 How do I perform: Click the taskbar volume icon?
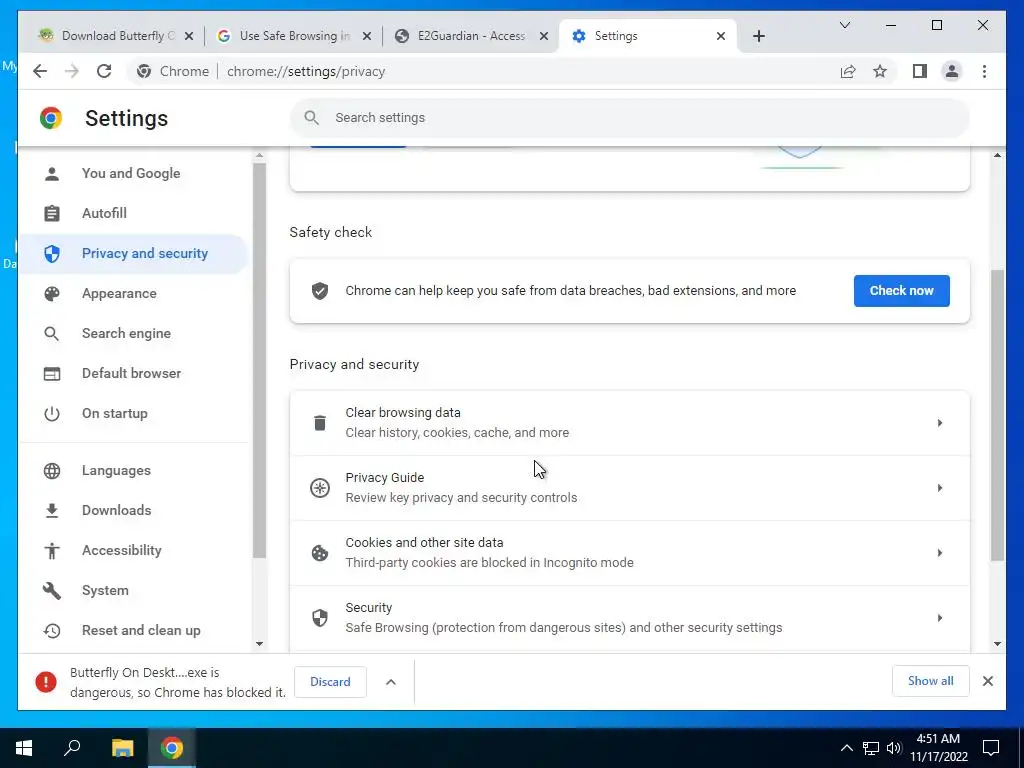pos(894,748)
